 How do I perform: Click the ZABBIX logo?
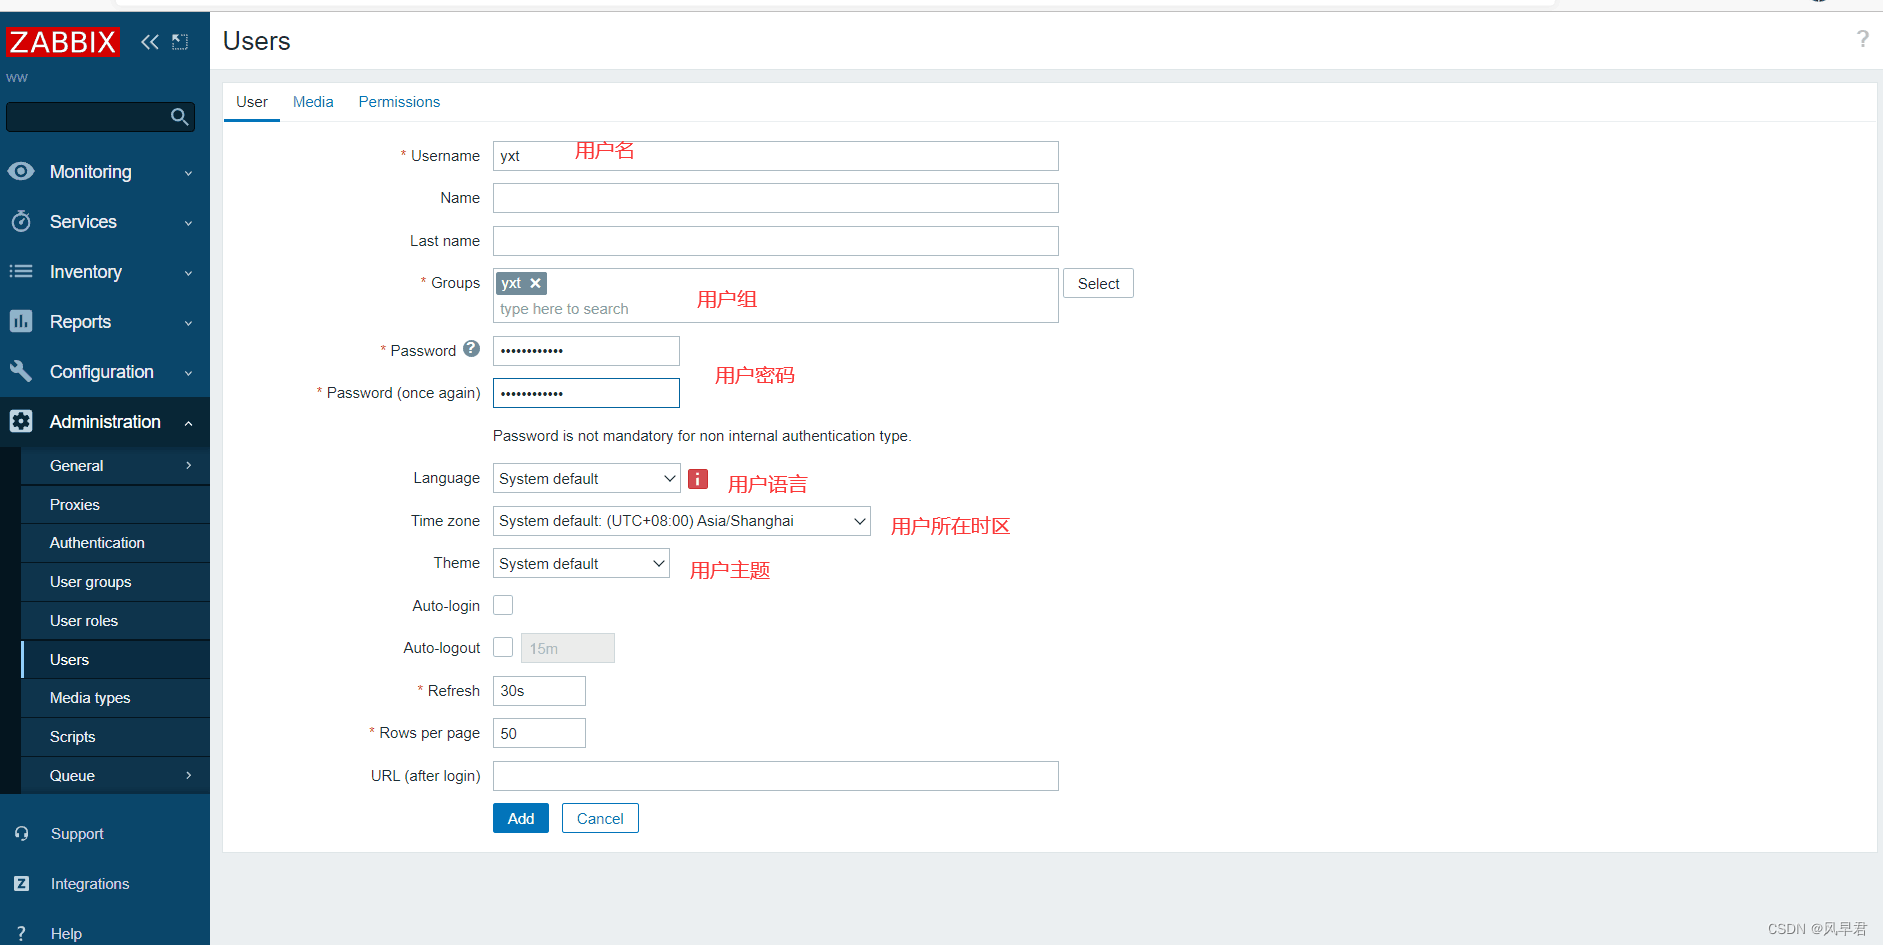tap(62, 42)
